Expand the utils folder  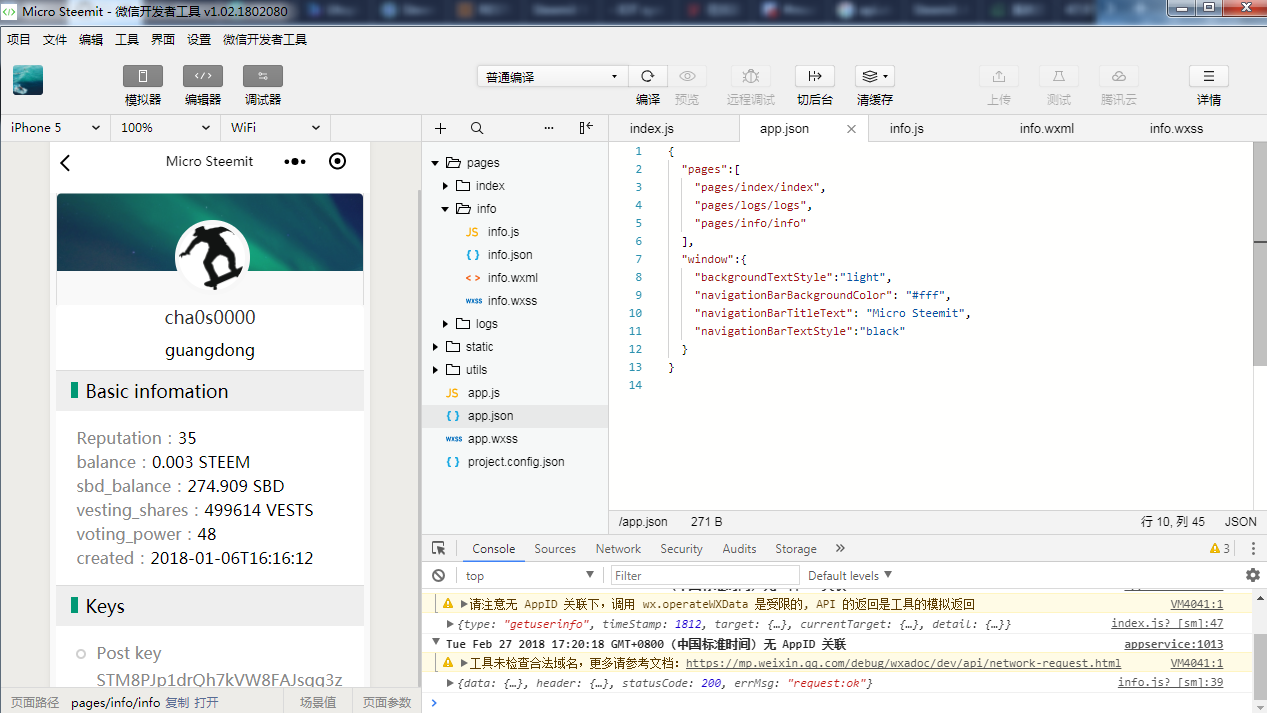(436, 370)
